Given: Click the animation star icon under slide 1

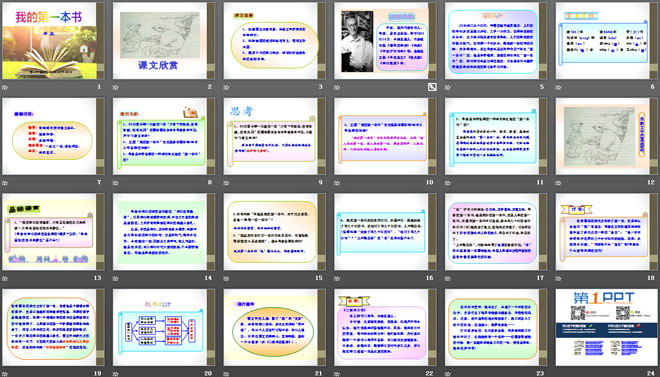Looking at the screenshot, I should pyautogui.click(x=5, y=88).
